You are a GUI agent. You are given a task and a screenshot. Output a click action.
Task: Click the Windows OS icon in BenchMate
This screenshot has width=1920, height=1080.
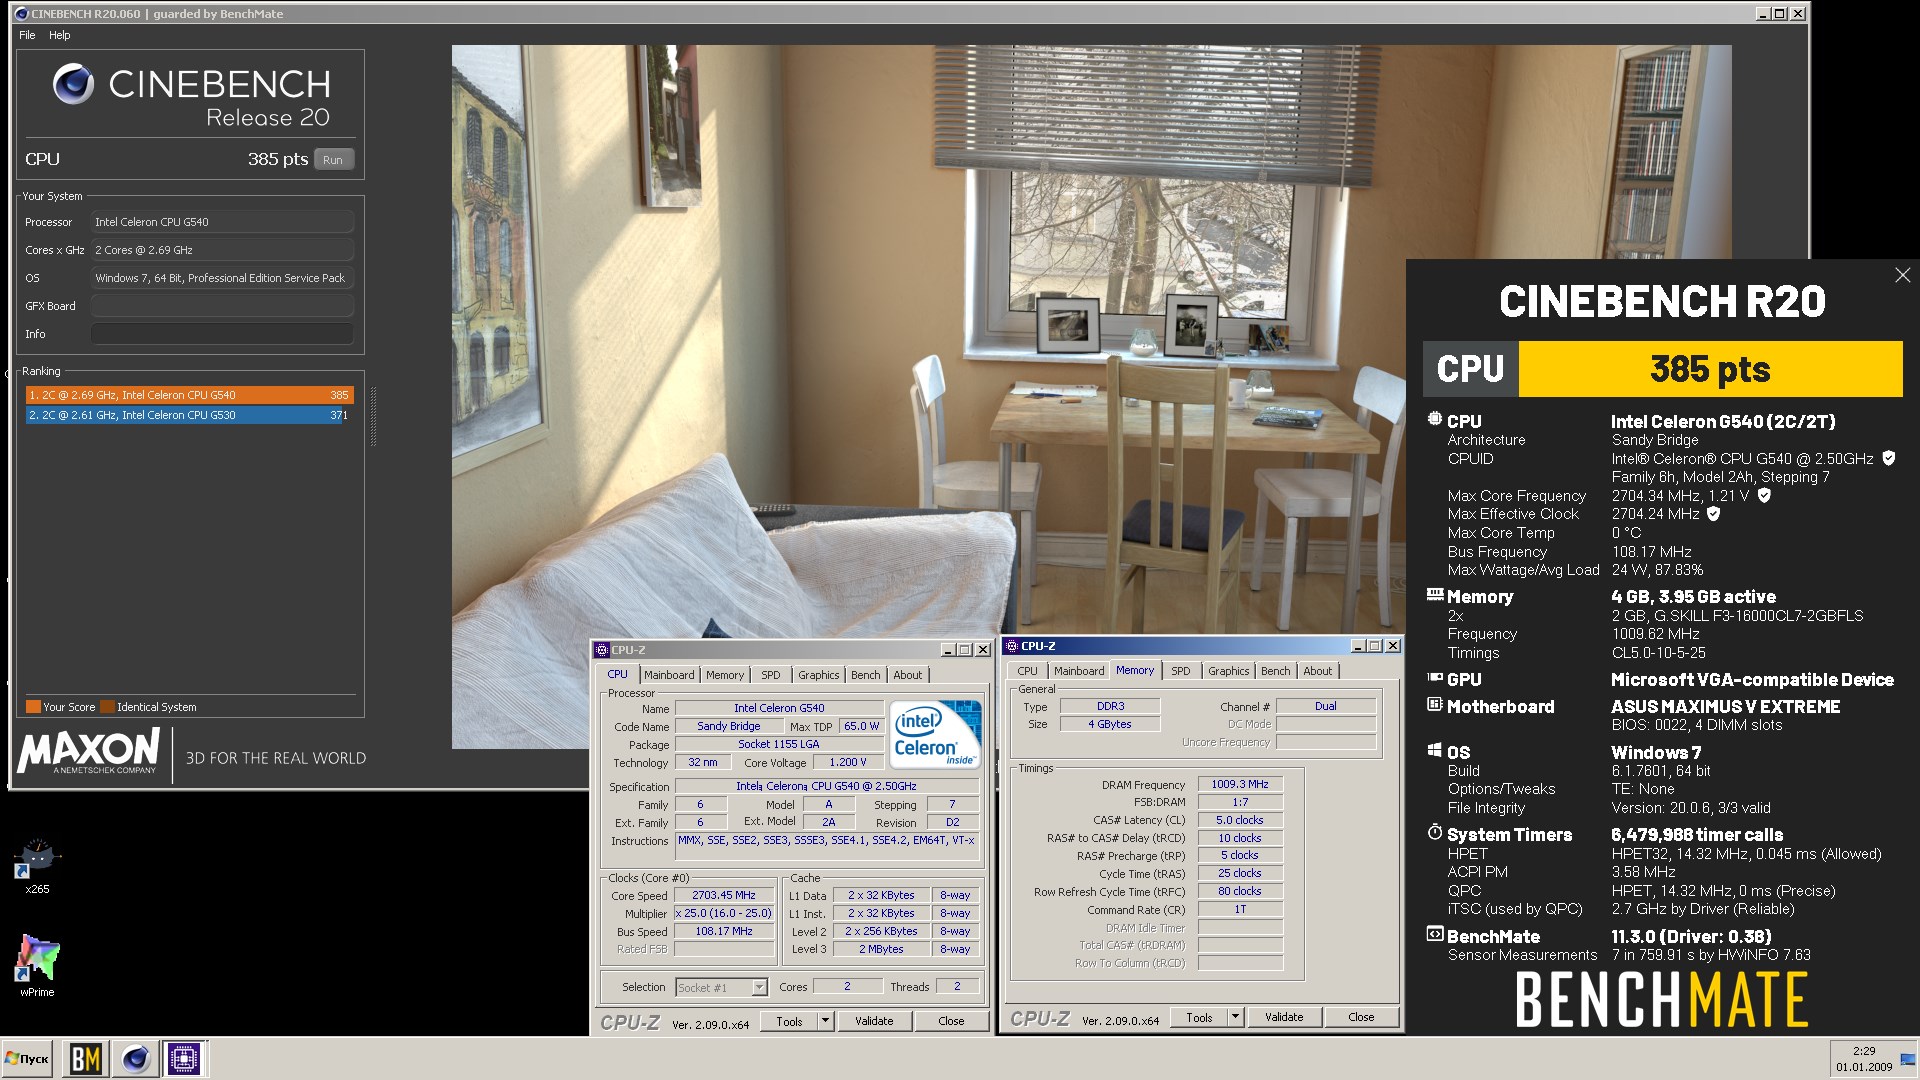(1434, 751)
